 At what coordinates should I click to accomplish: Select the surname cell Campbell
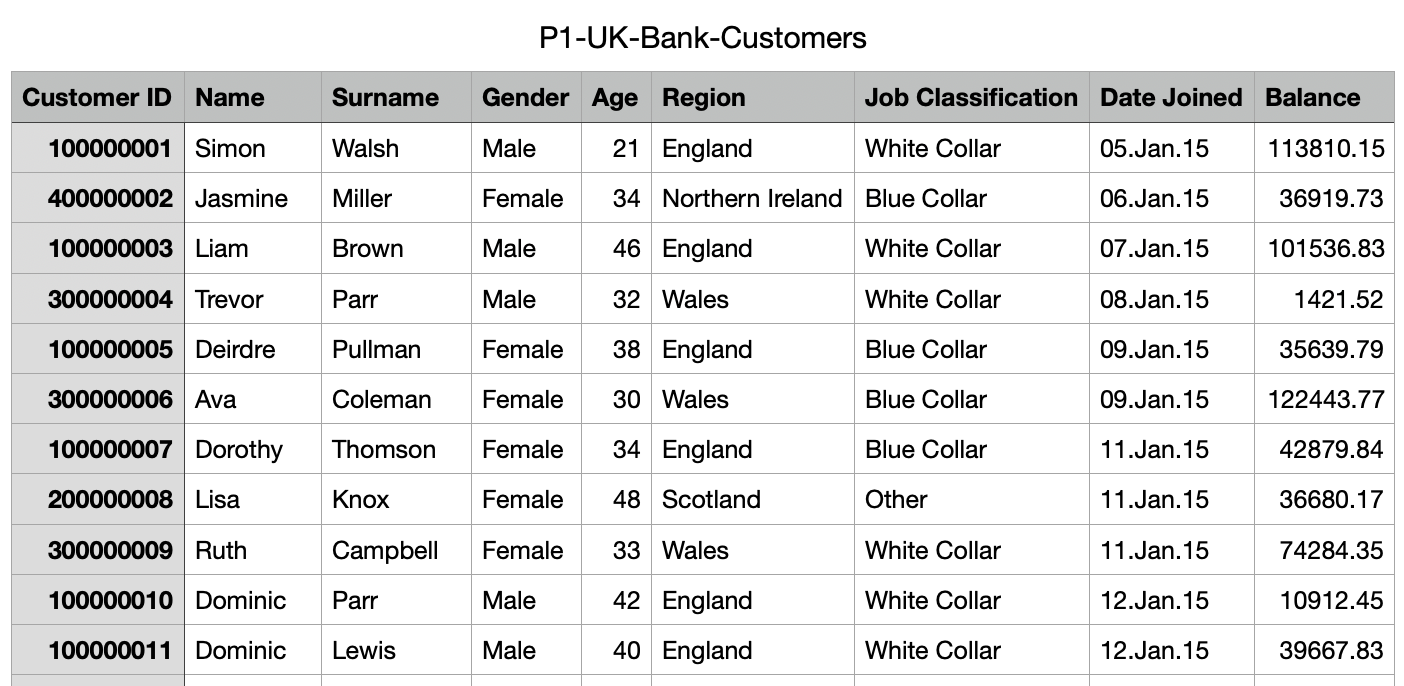coord(385,550)
